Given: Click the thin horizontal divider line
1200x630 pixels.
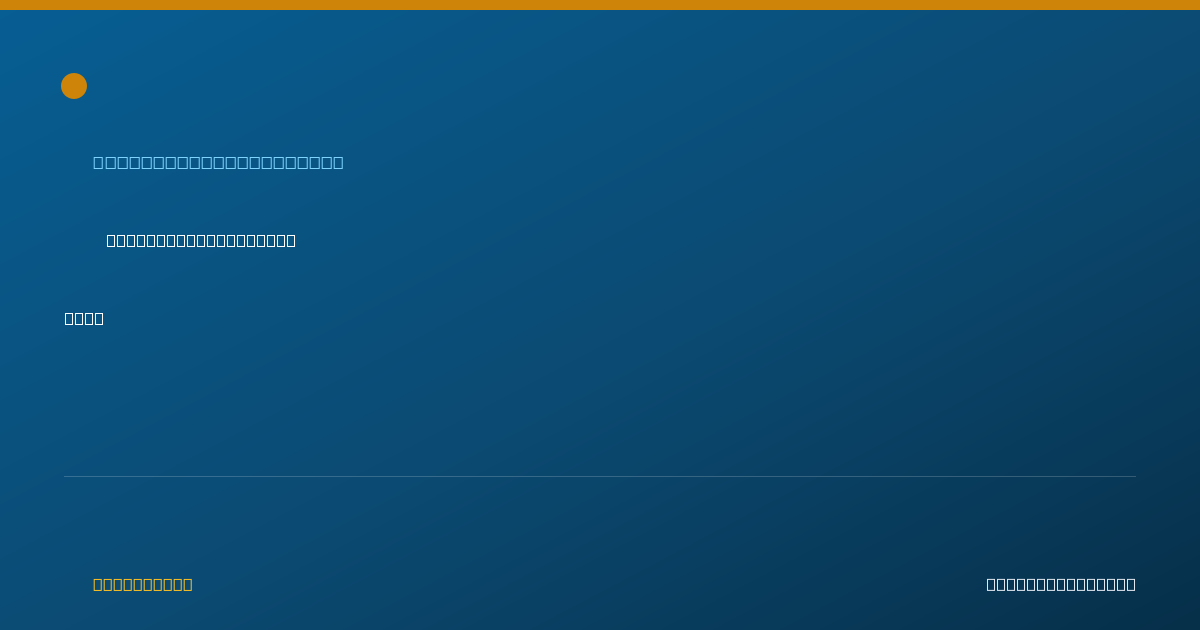Looking at the screenshot, I should [x=600, y=476].
